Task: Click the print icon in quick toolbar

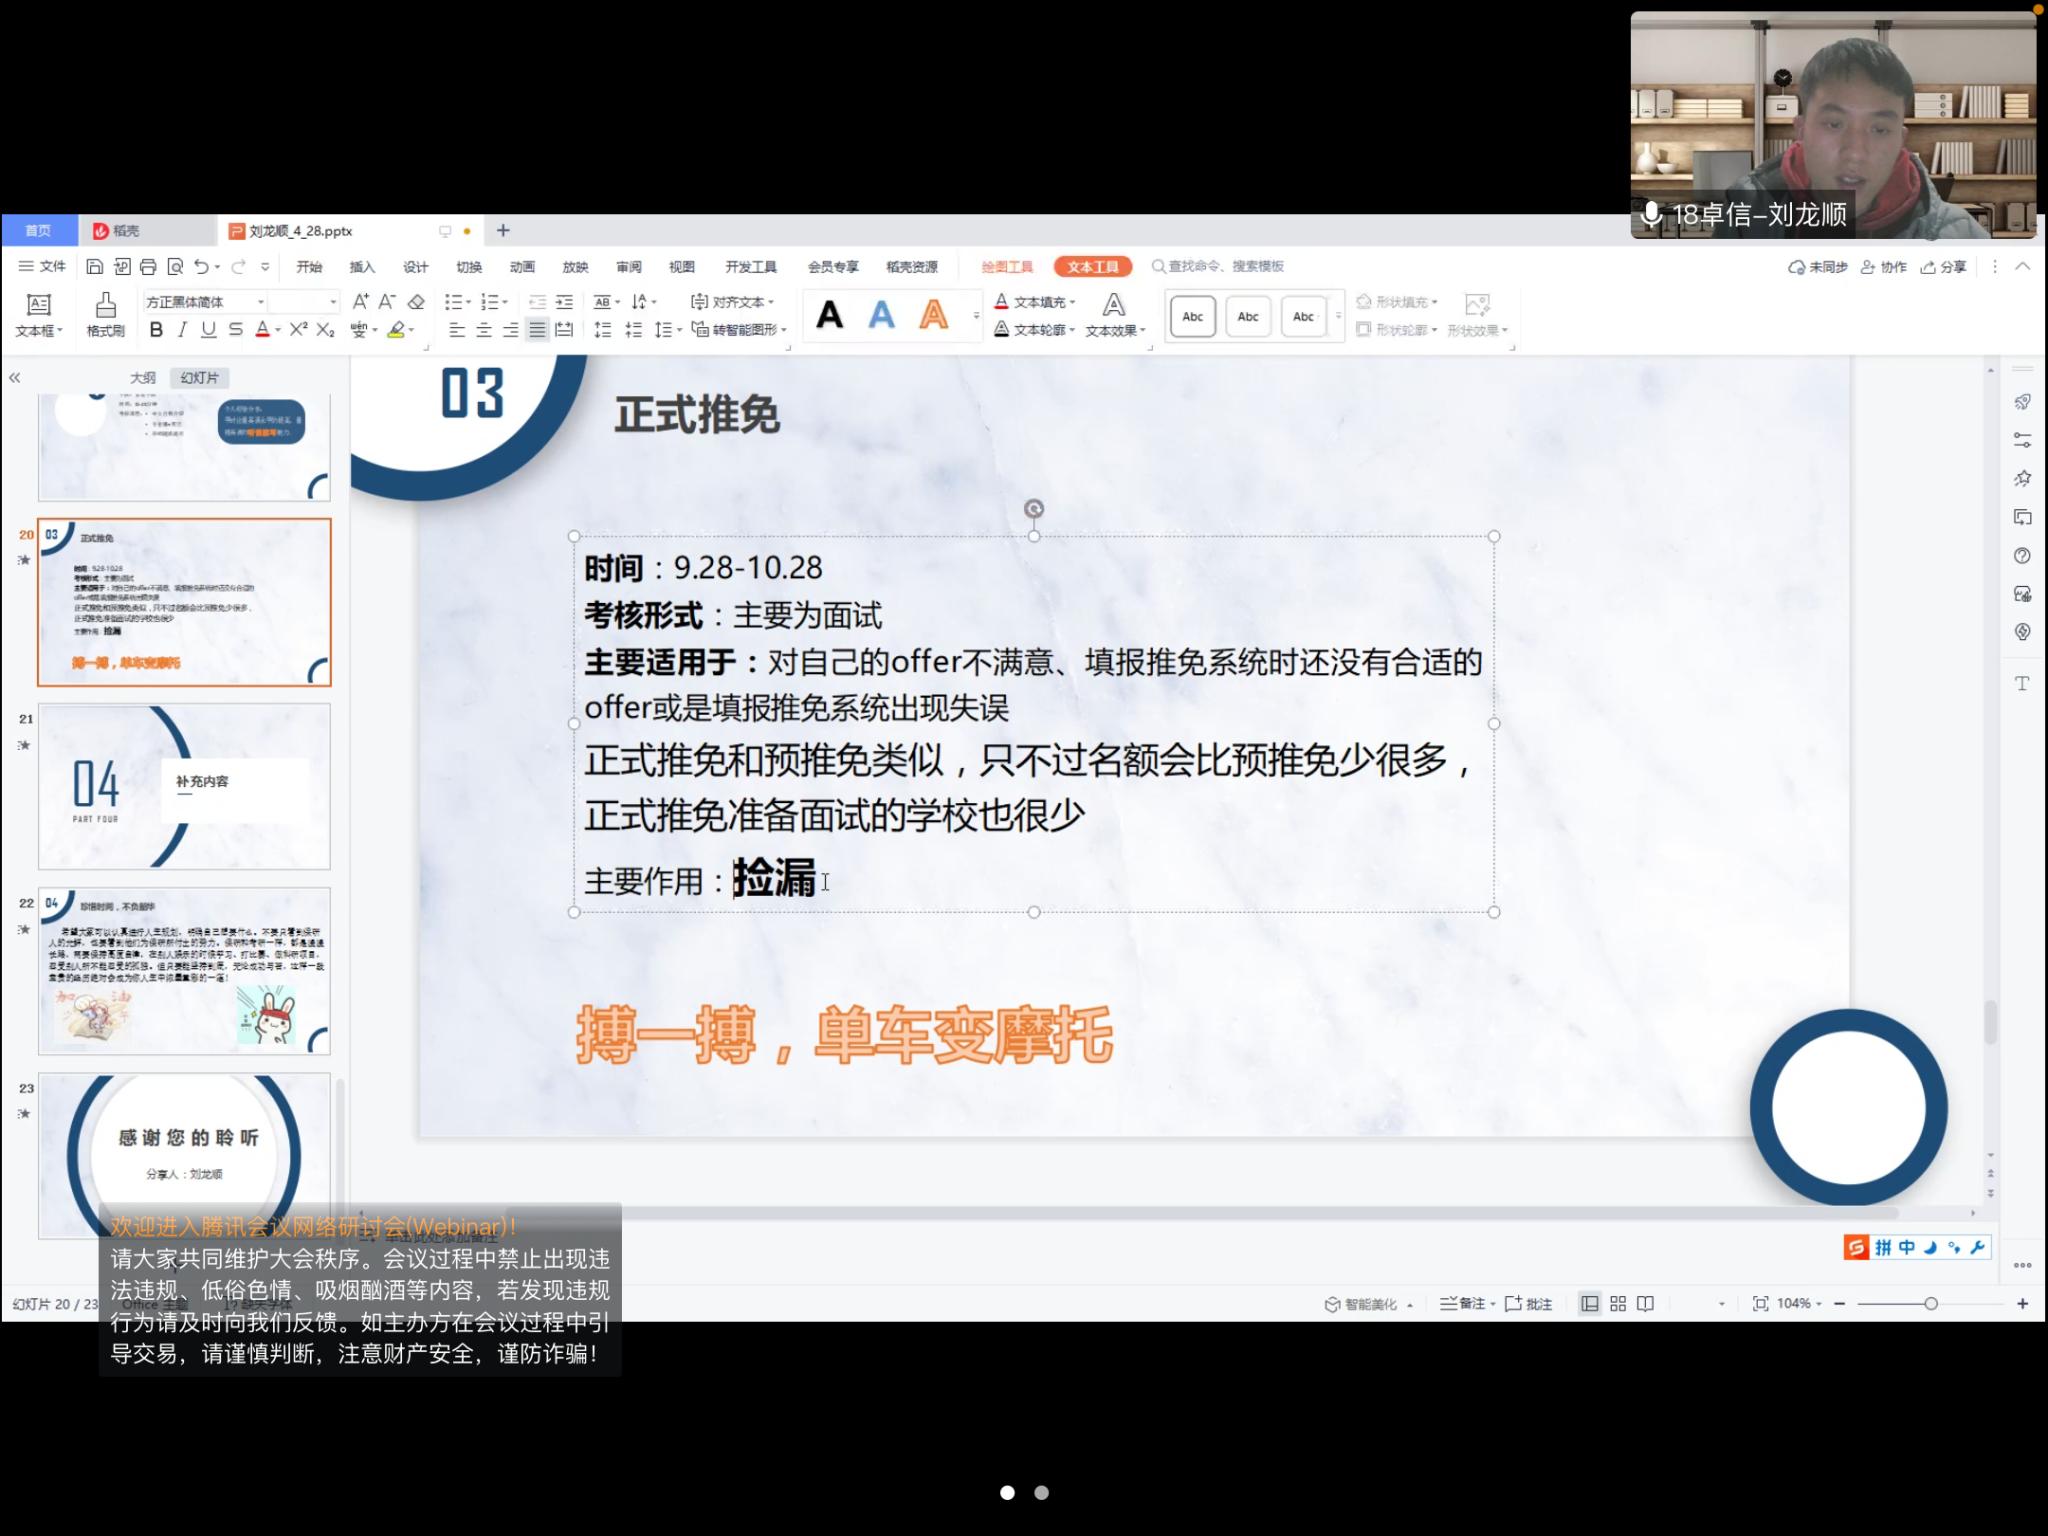Action: tap(148, 267)
